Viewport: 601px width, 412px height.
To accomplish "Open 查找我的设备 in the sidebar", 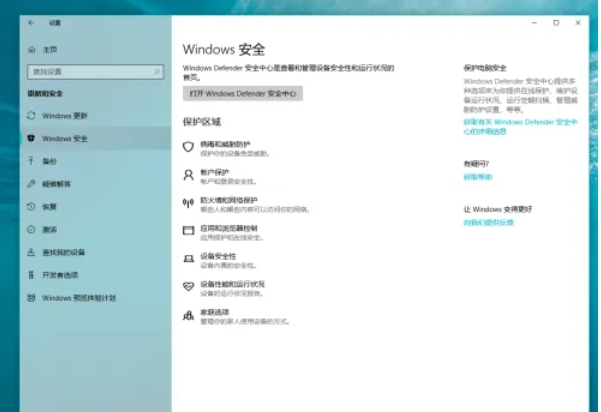I will (x=63, y=252).
